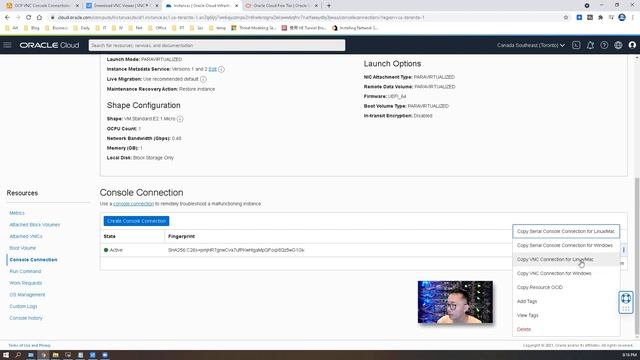Follow the console connection help link
This screenshot has height=360, width=640.
coord(133,204)
